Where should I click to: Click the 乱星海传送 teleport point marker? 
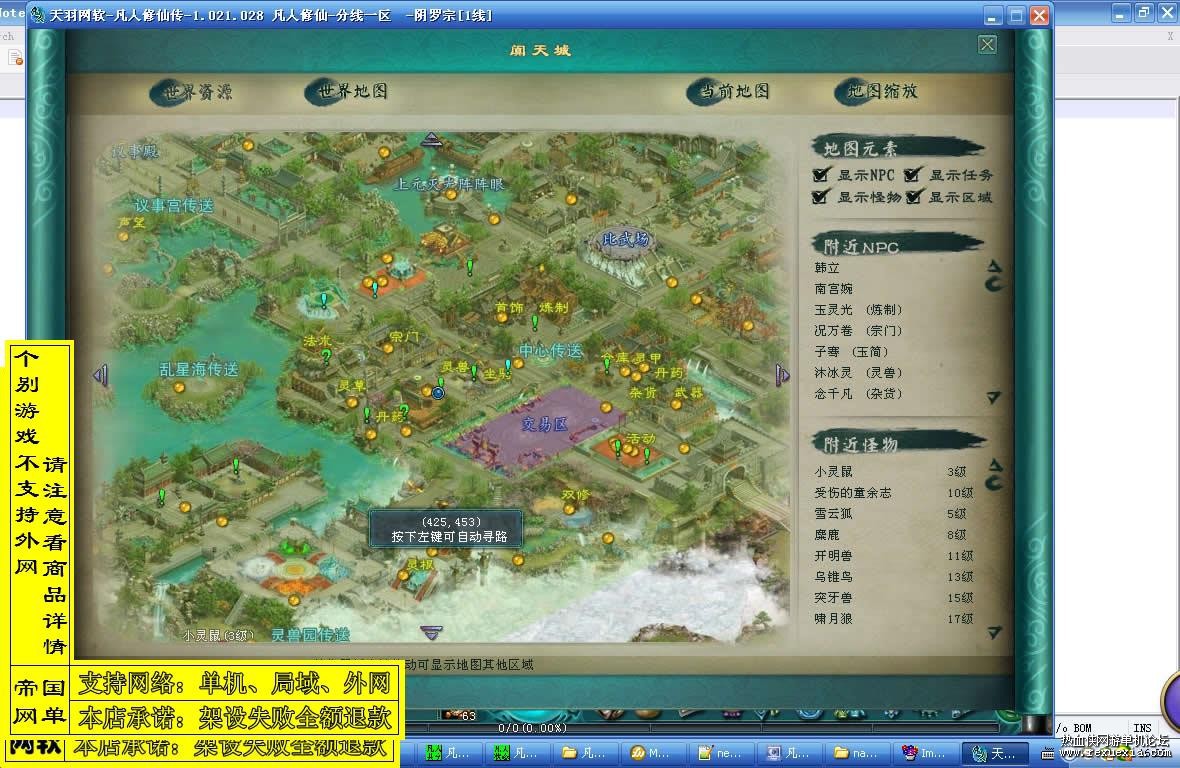pyautogui.click(x=179, y=388)
